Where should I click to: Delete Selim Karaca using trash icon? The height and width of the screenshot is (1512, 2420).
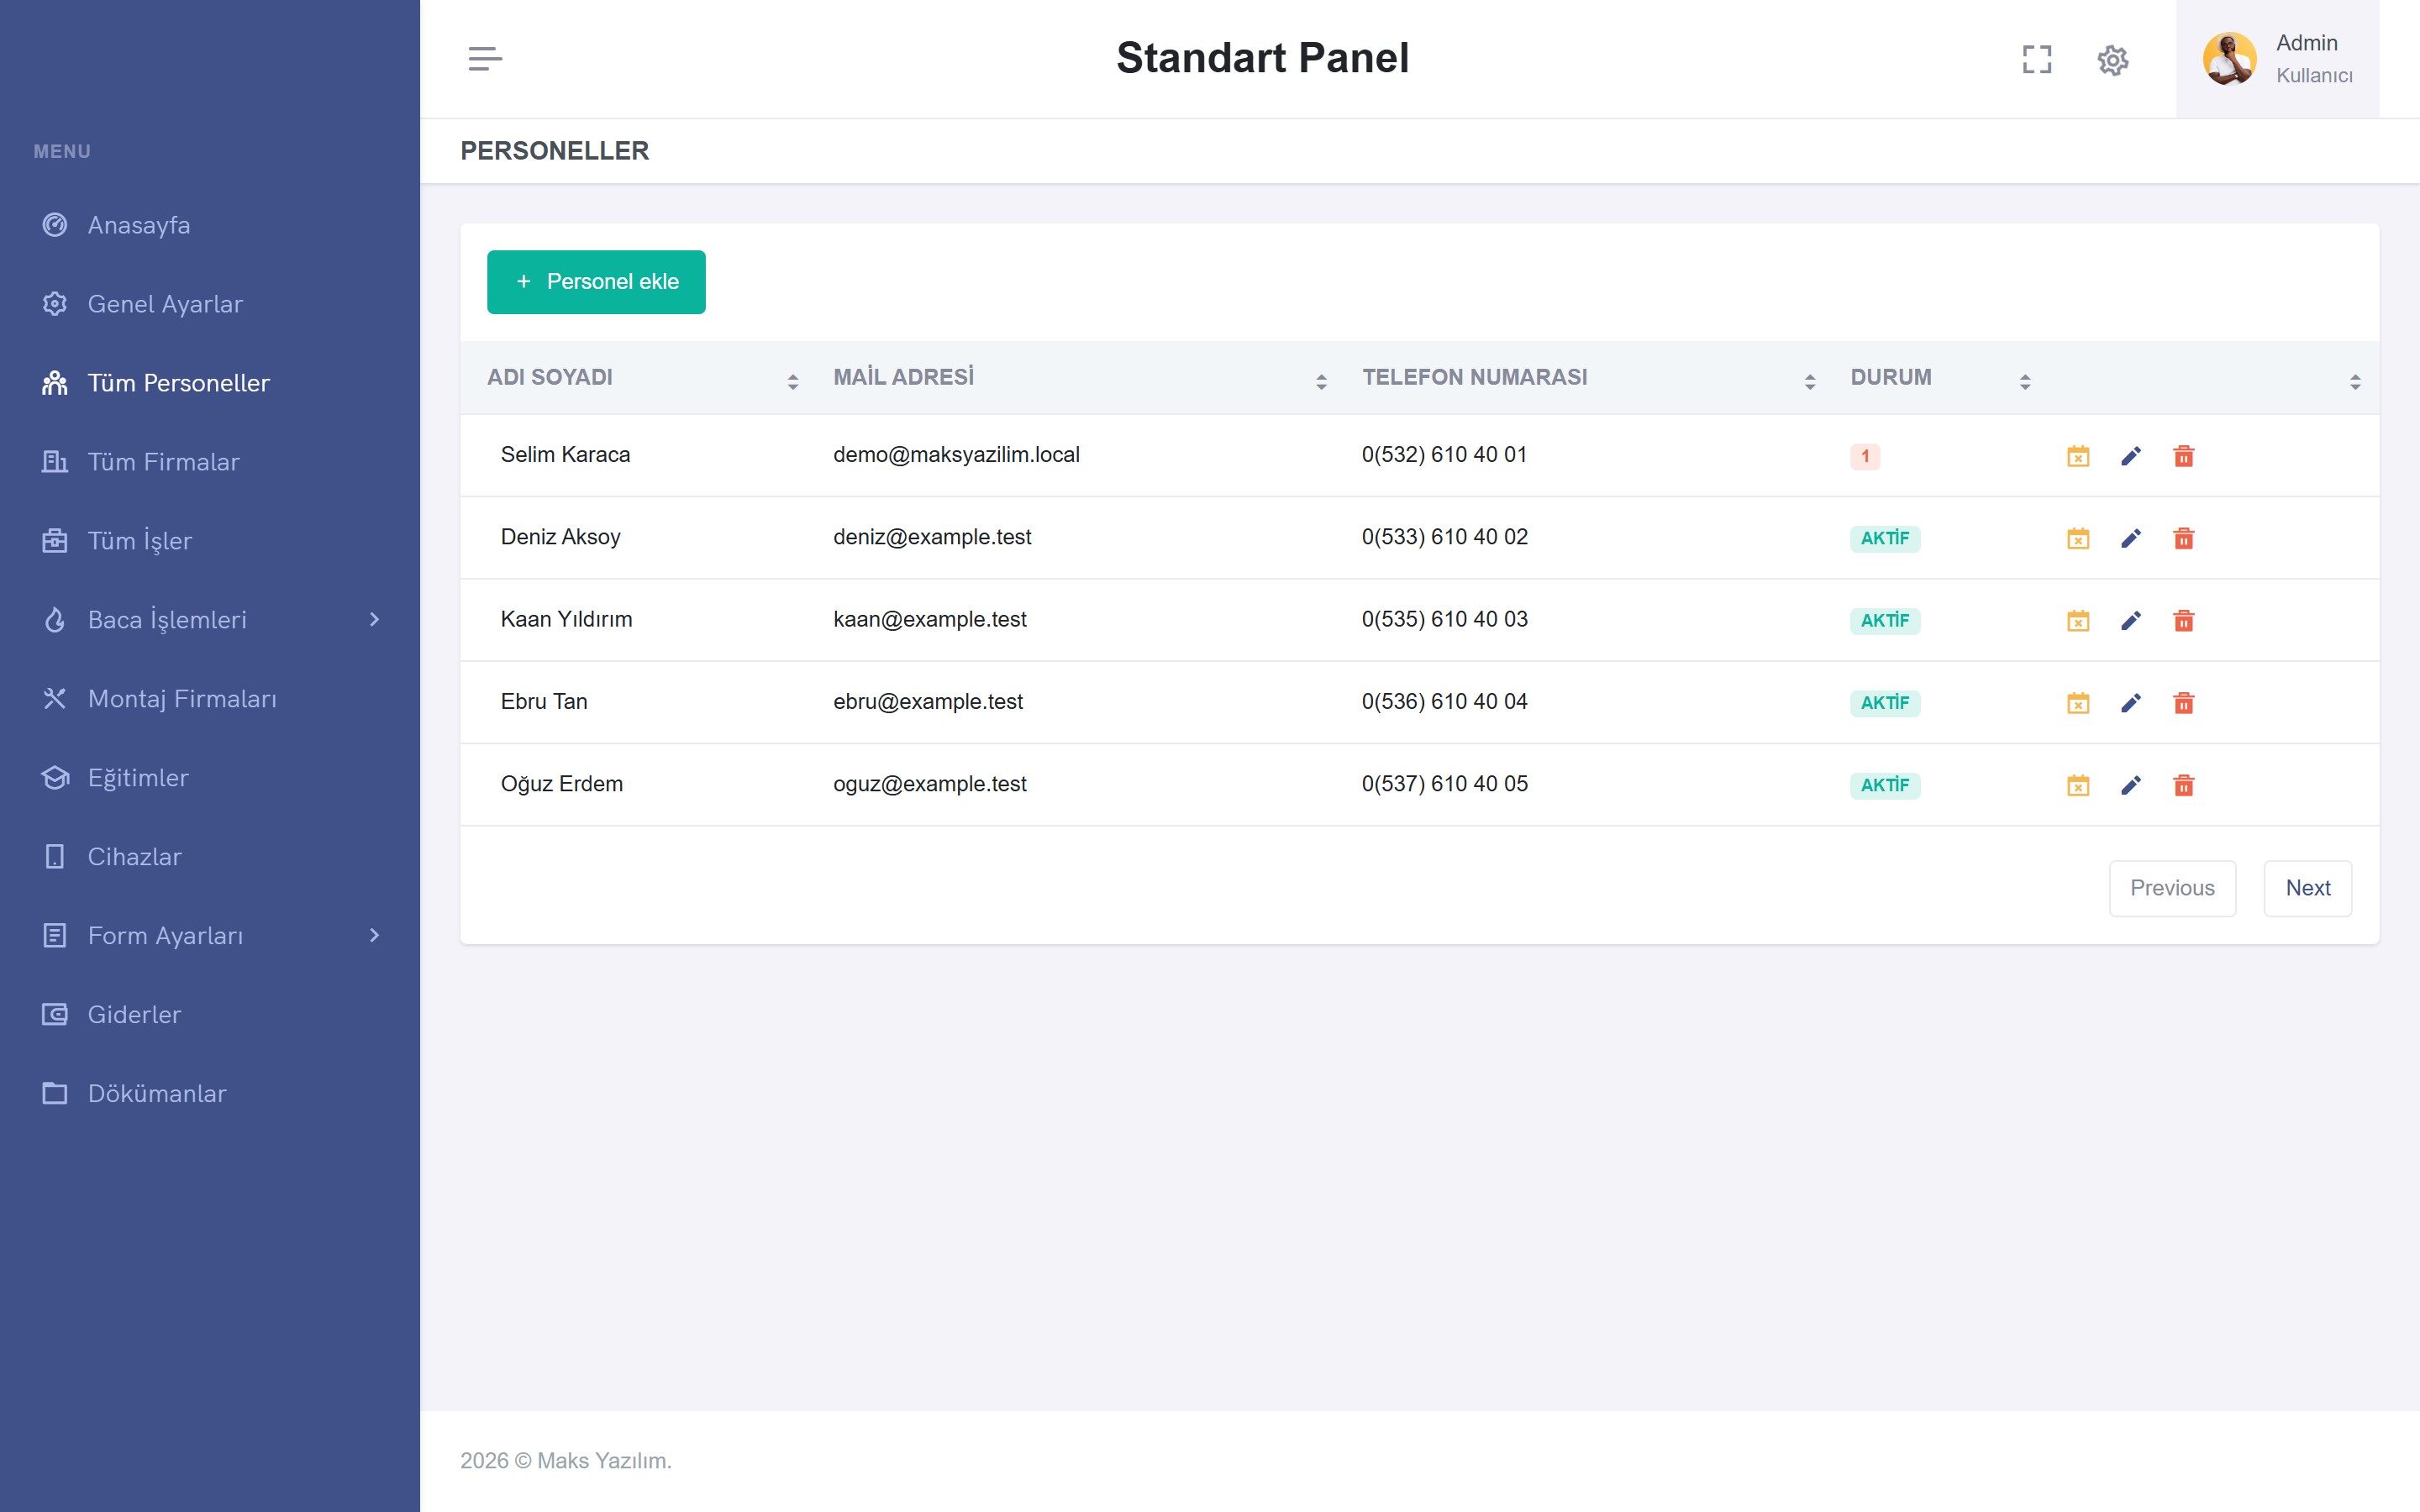tap(2184, 456)
